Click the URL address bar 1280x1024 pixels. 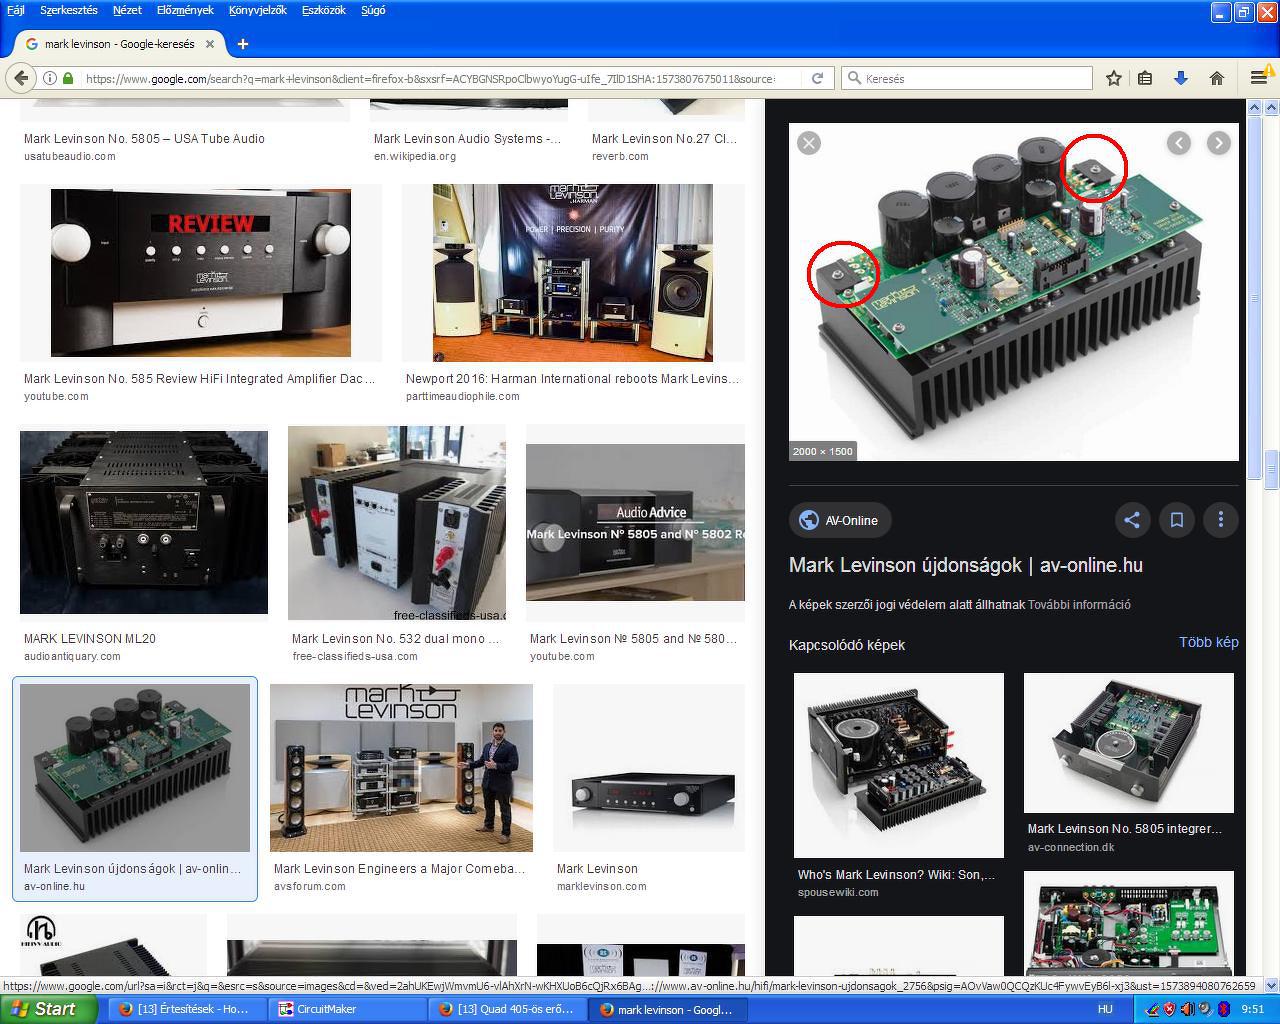tap(430, 78)
